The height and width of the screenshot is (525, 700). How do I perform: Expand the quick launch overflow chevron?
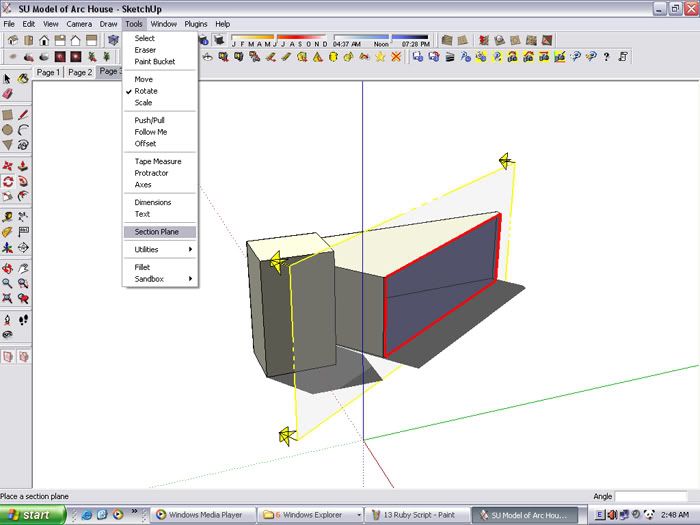point(134,511)
